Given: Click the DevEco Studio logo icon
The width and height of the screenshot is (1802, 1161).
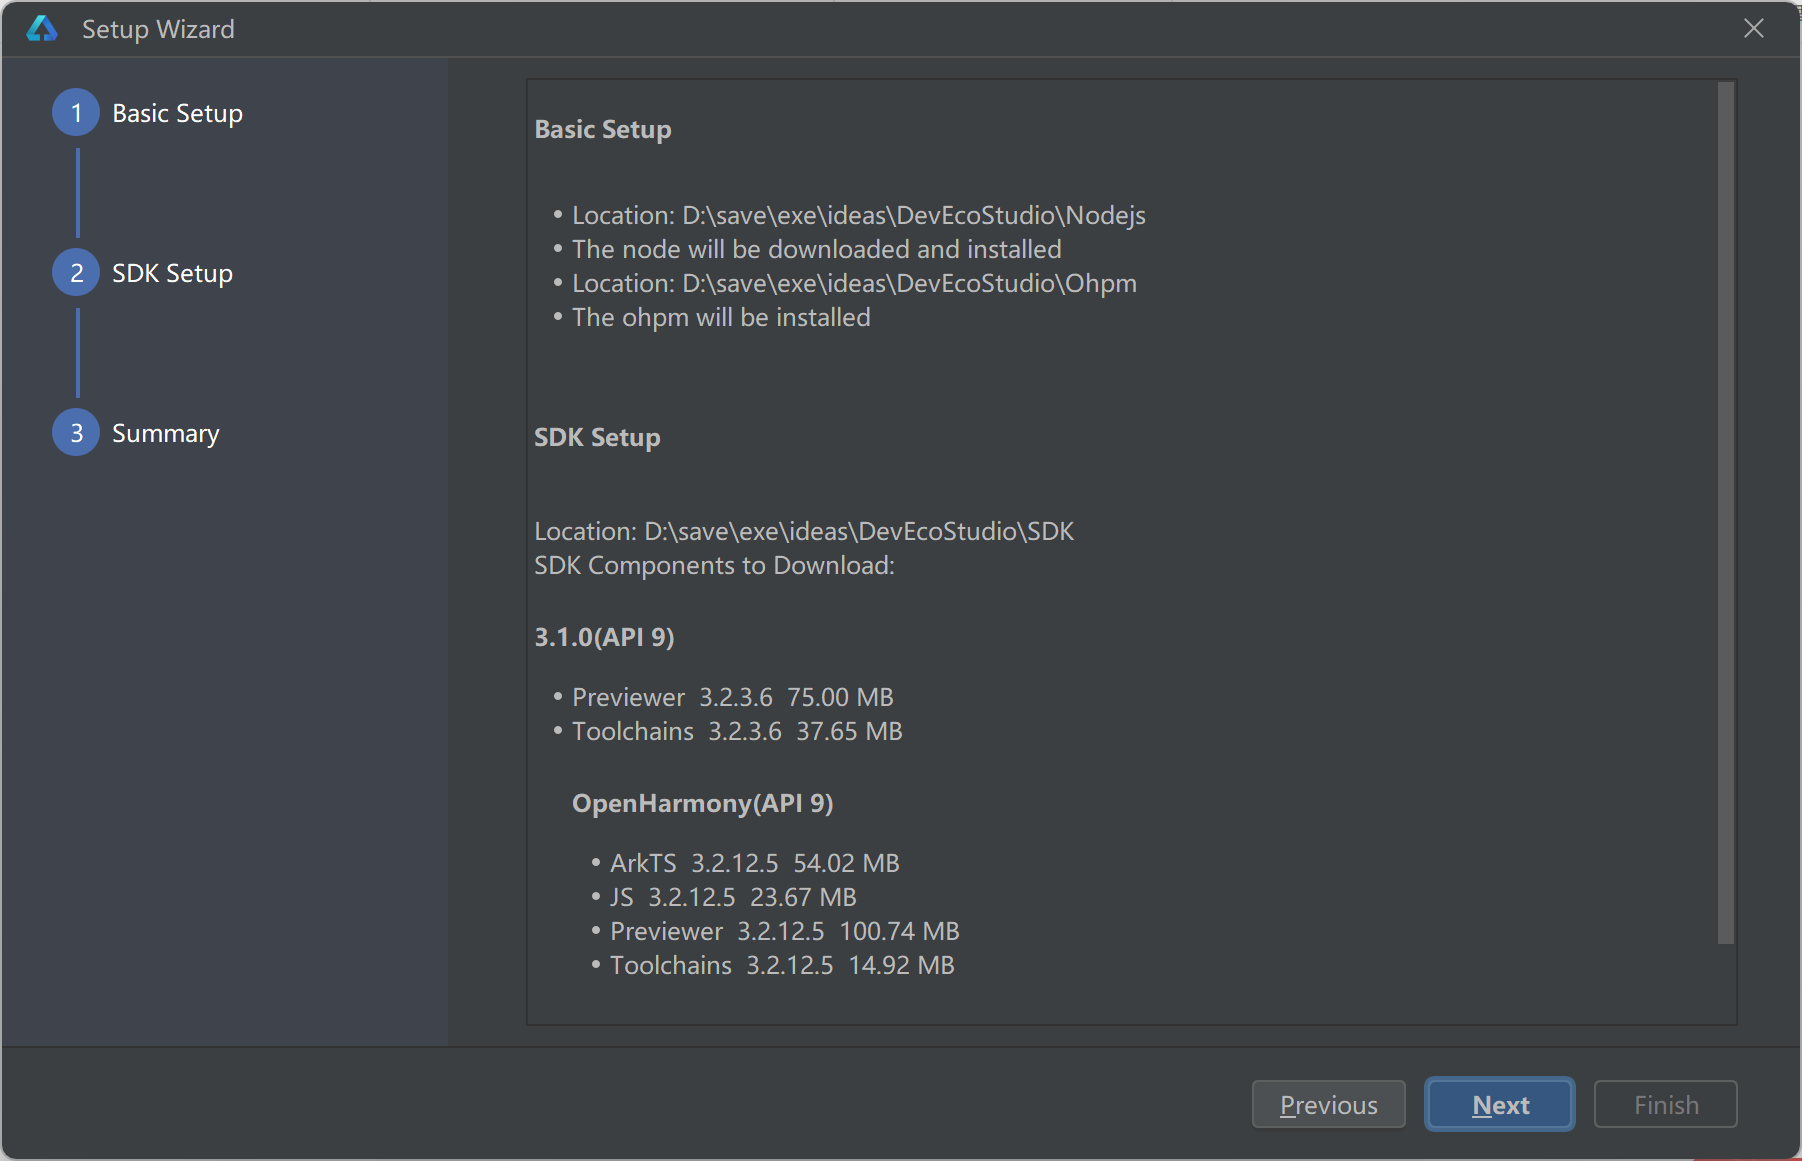Looking at the screenshot, I should tap(42, 29).
